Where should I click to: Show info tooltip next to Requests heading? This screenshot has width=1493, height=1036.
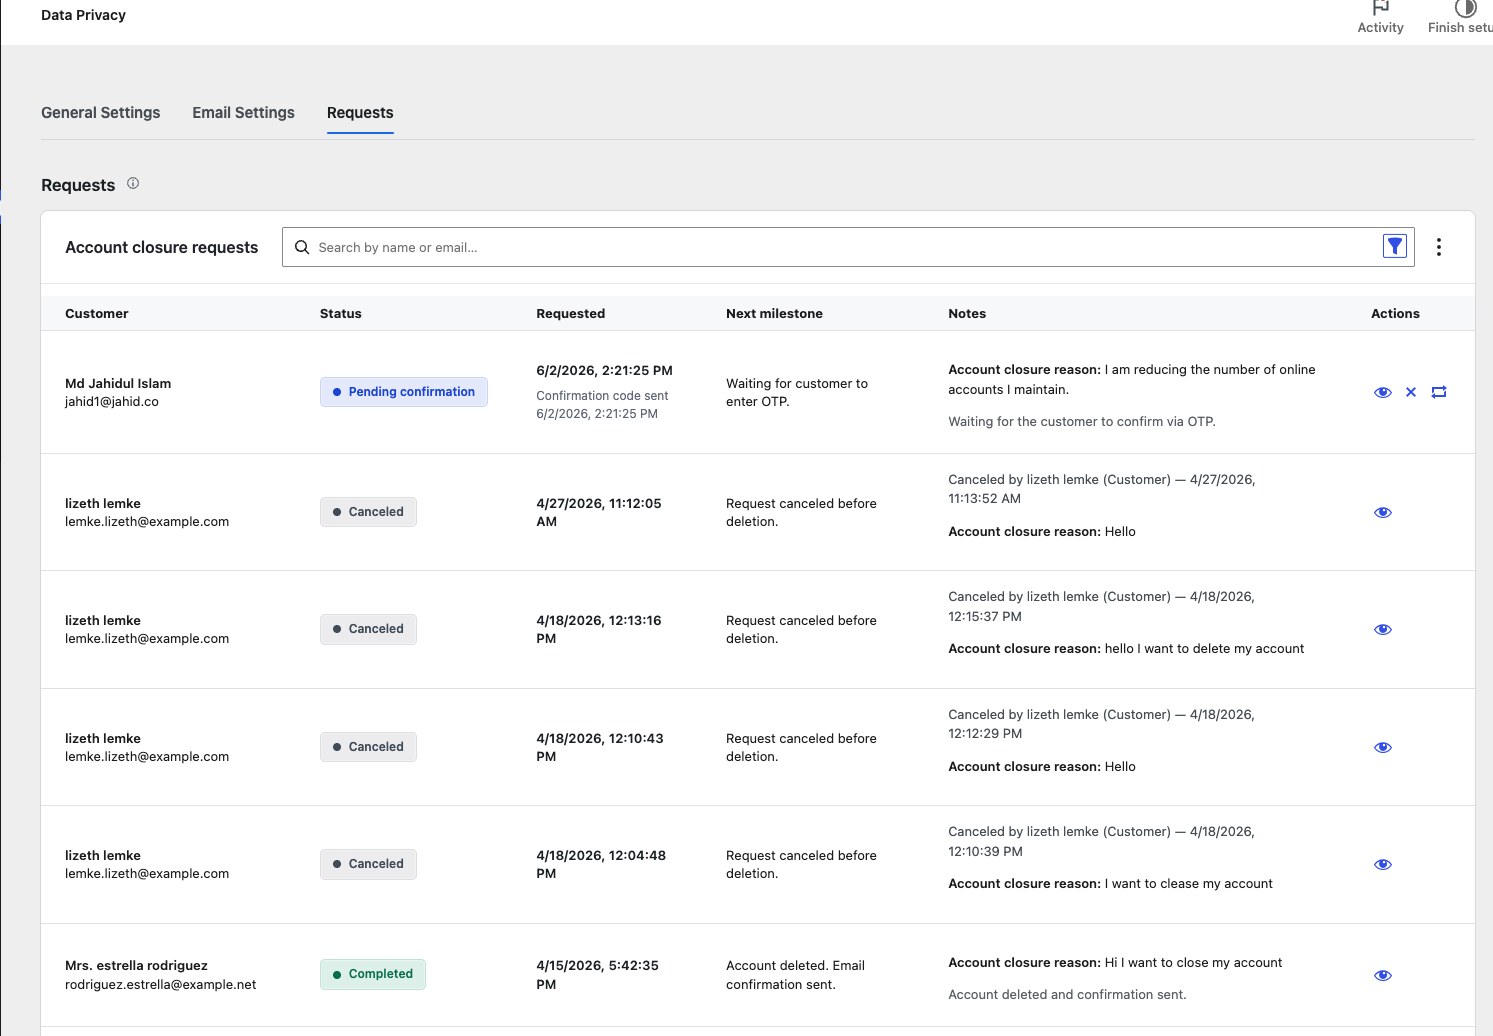click(133, 184)
